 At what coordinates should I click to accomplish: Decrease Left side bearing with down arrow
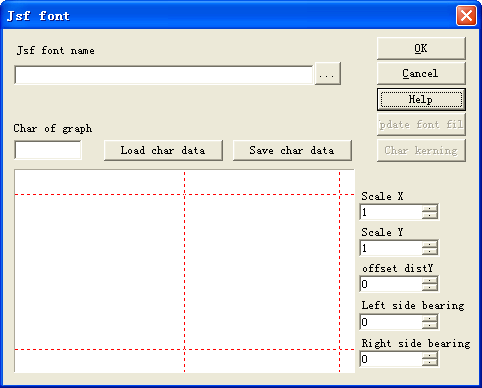pos(430,325)
